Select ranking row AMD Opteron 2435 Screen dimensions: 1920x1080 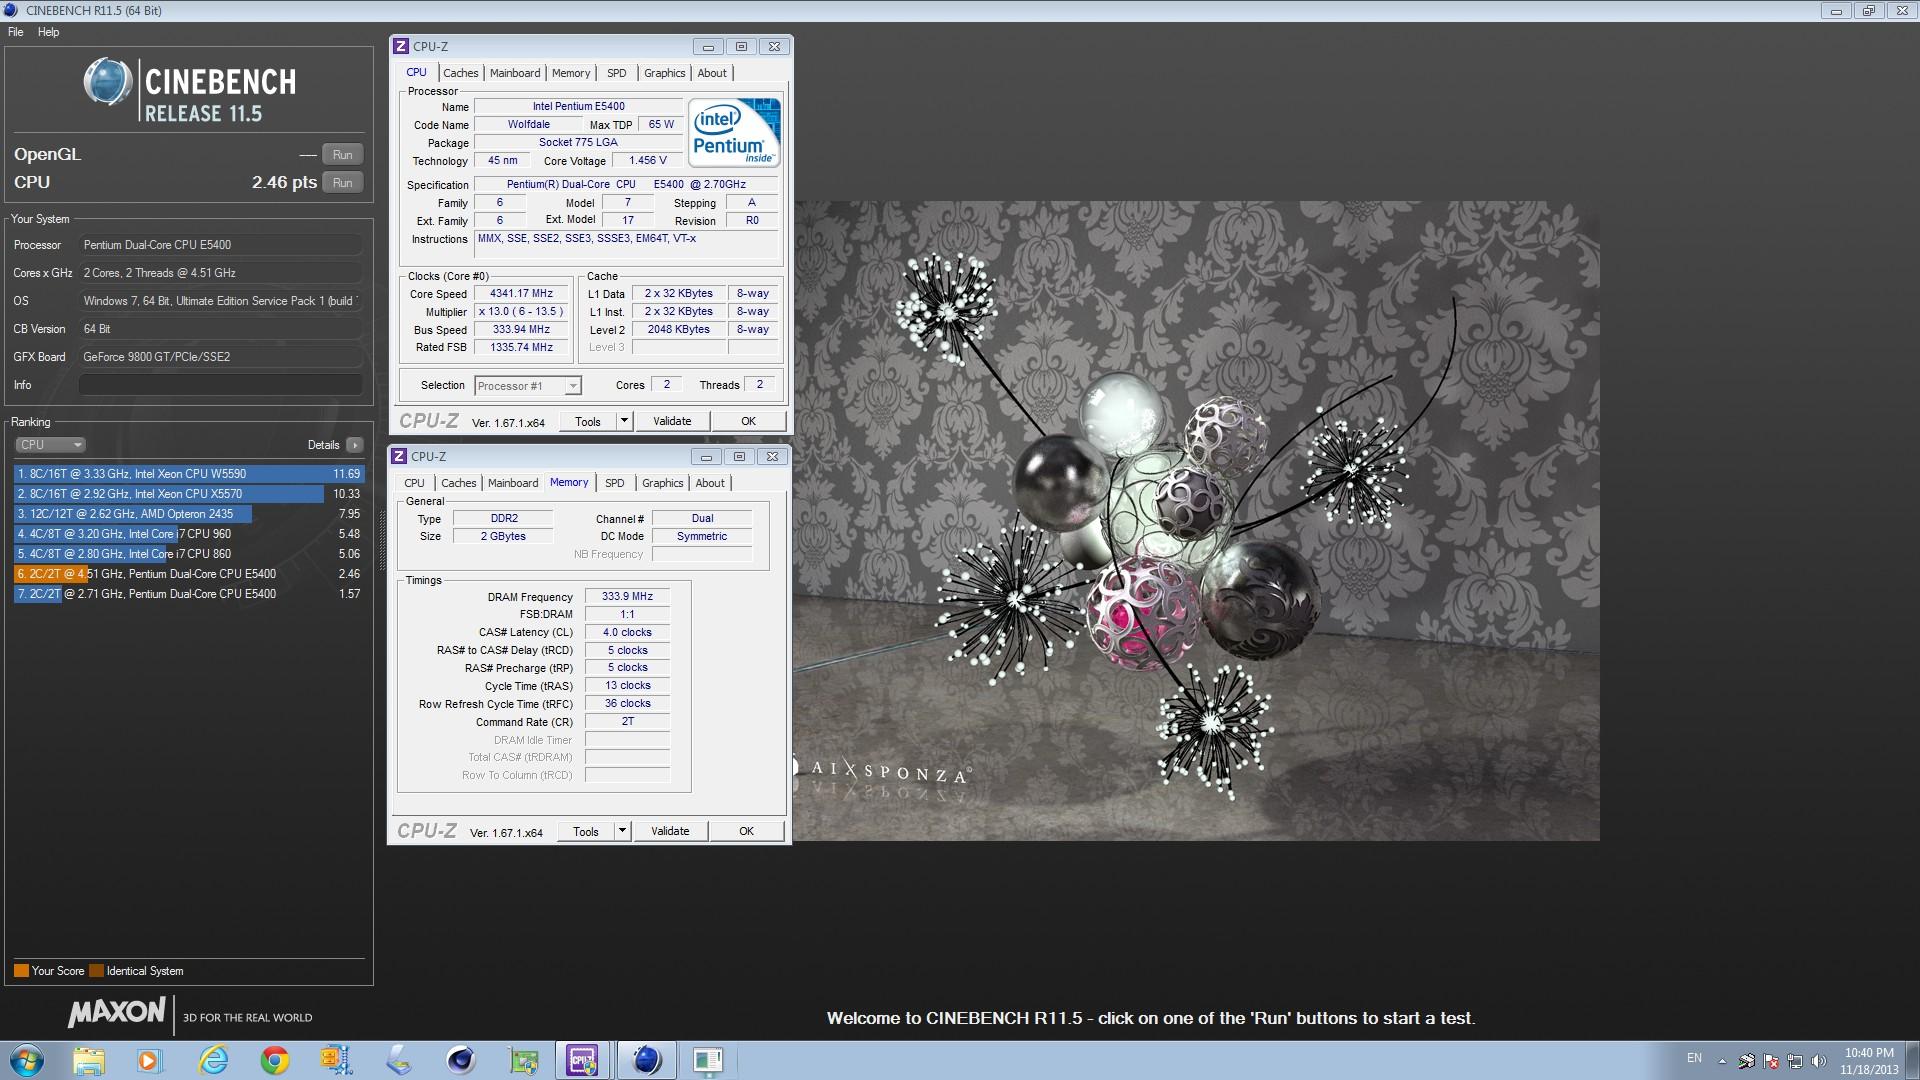click(189, 514)
